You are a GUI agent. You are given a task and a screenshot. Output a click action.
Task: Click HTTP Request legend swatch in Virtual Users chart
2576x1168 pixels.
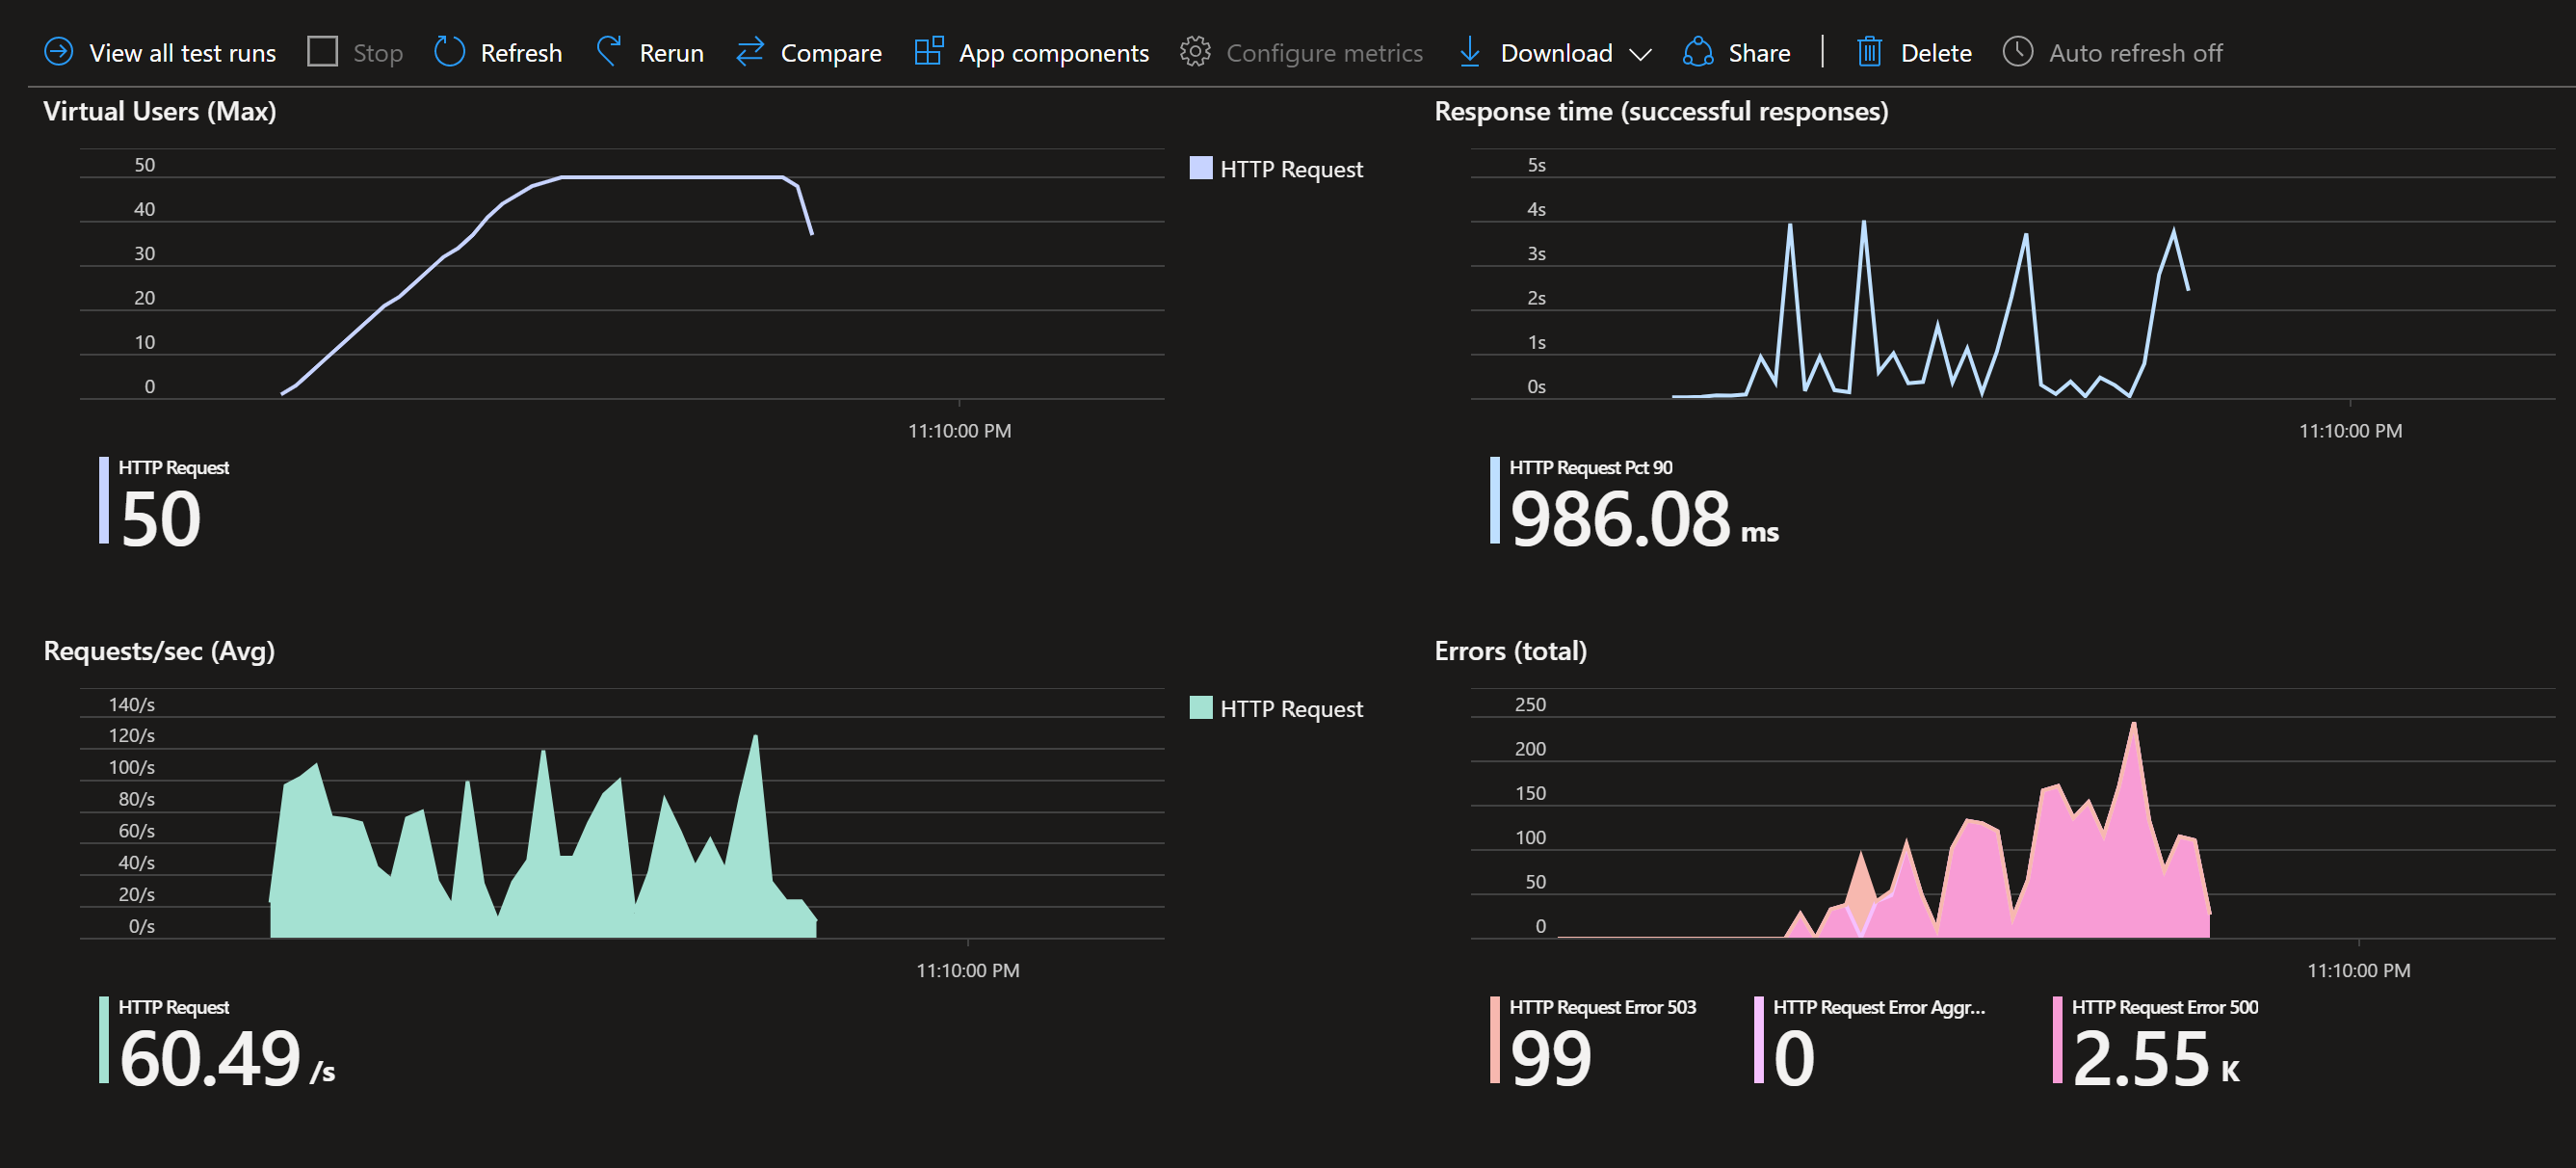1201,167
